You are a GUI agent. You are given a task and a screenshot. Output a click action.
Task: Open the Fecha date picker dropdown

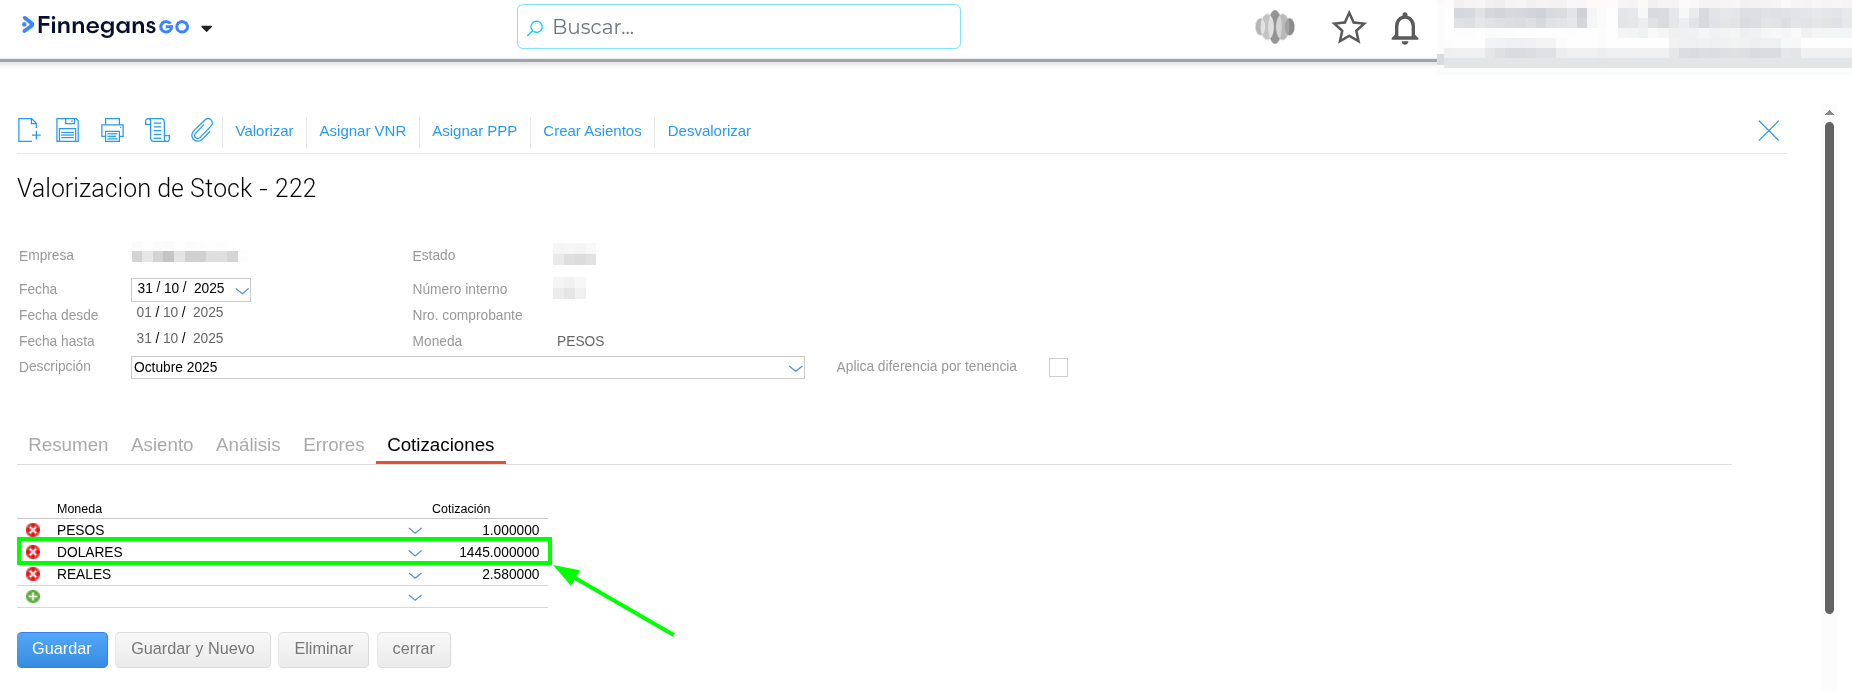pos(241,290)
